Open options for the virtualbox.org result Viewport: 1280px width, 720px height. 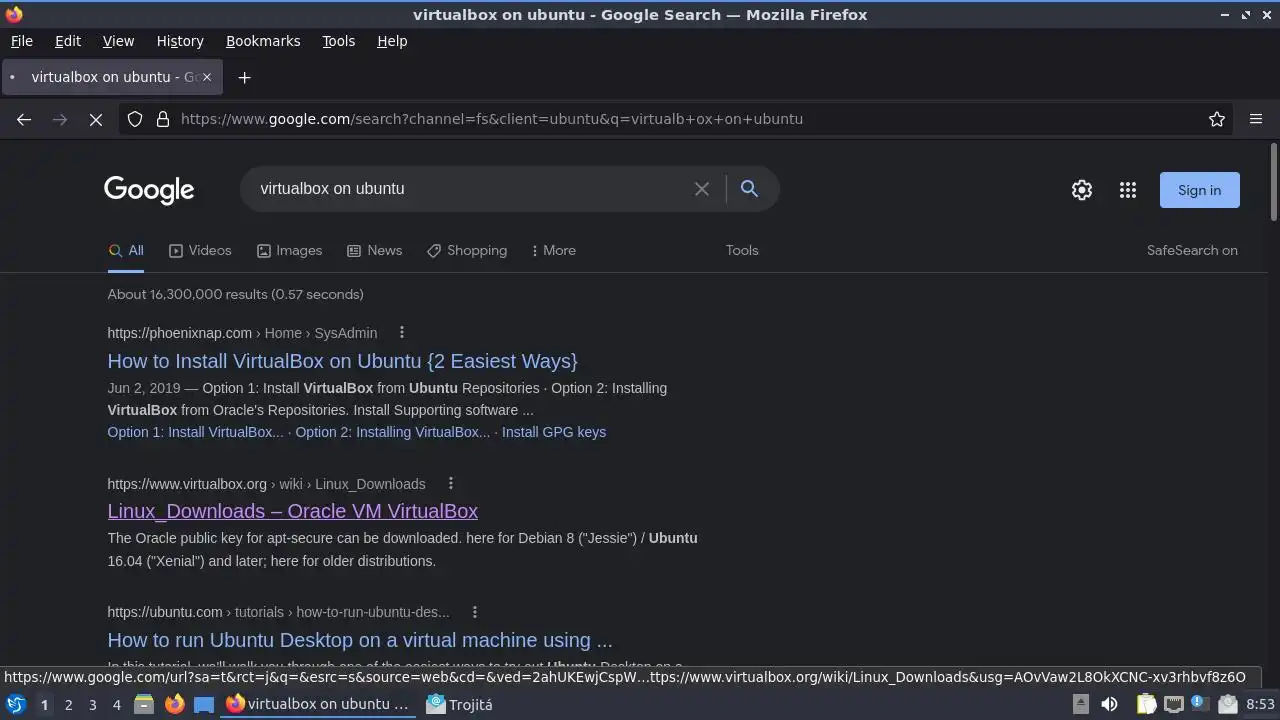pyautogui.click(x=450, y=484)
